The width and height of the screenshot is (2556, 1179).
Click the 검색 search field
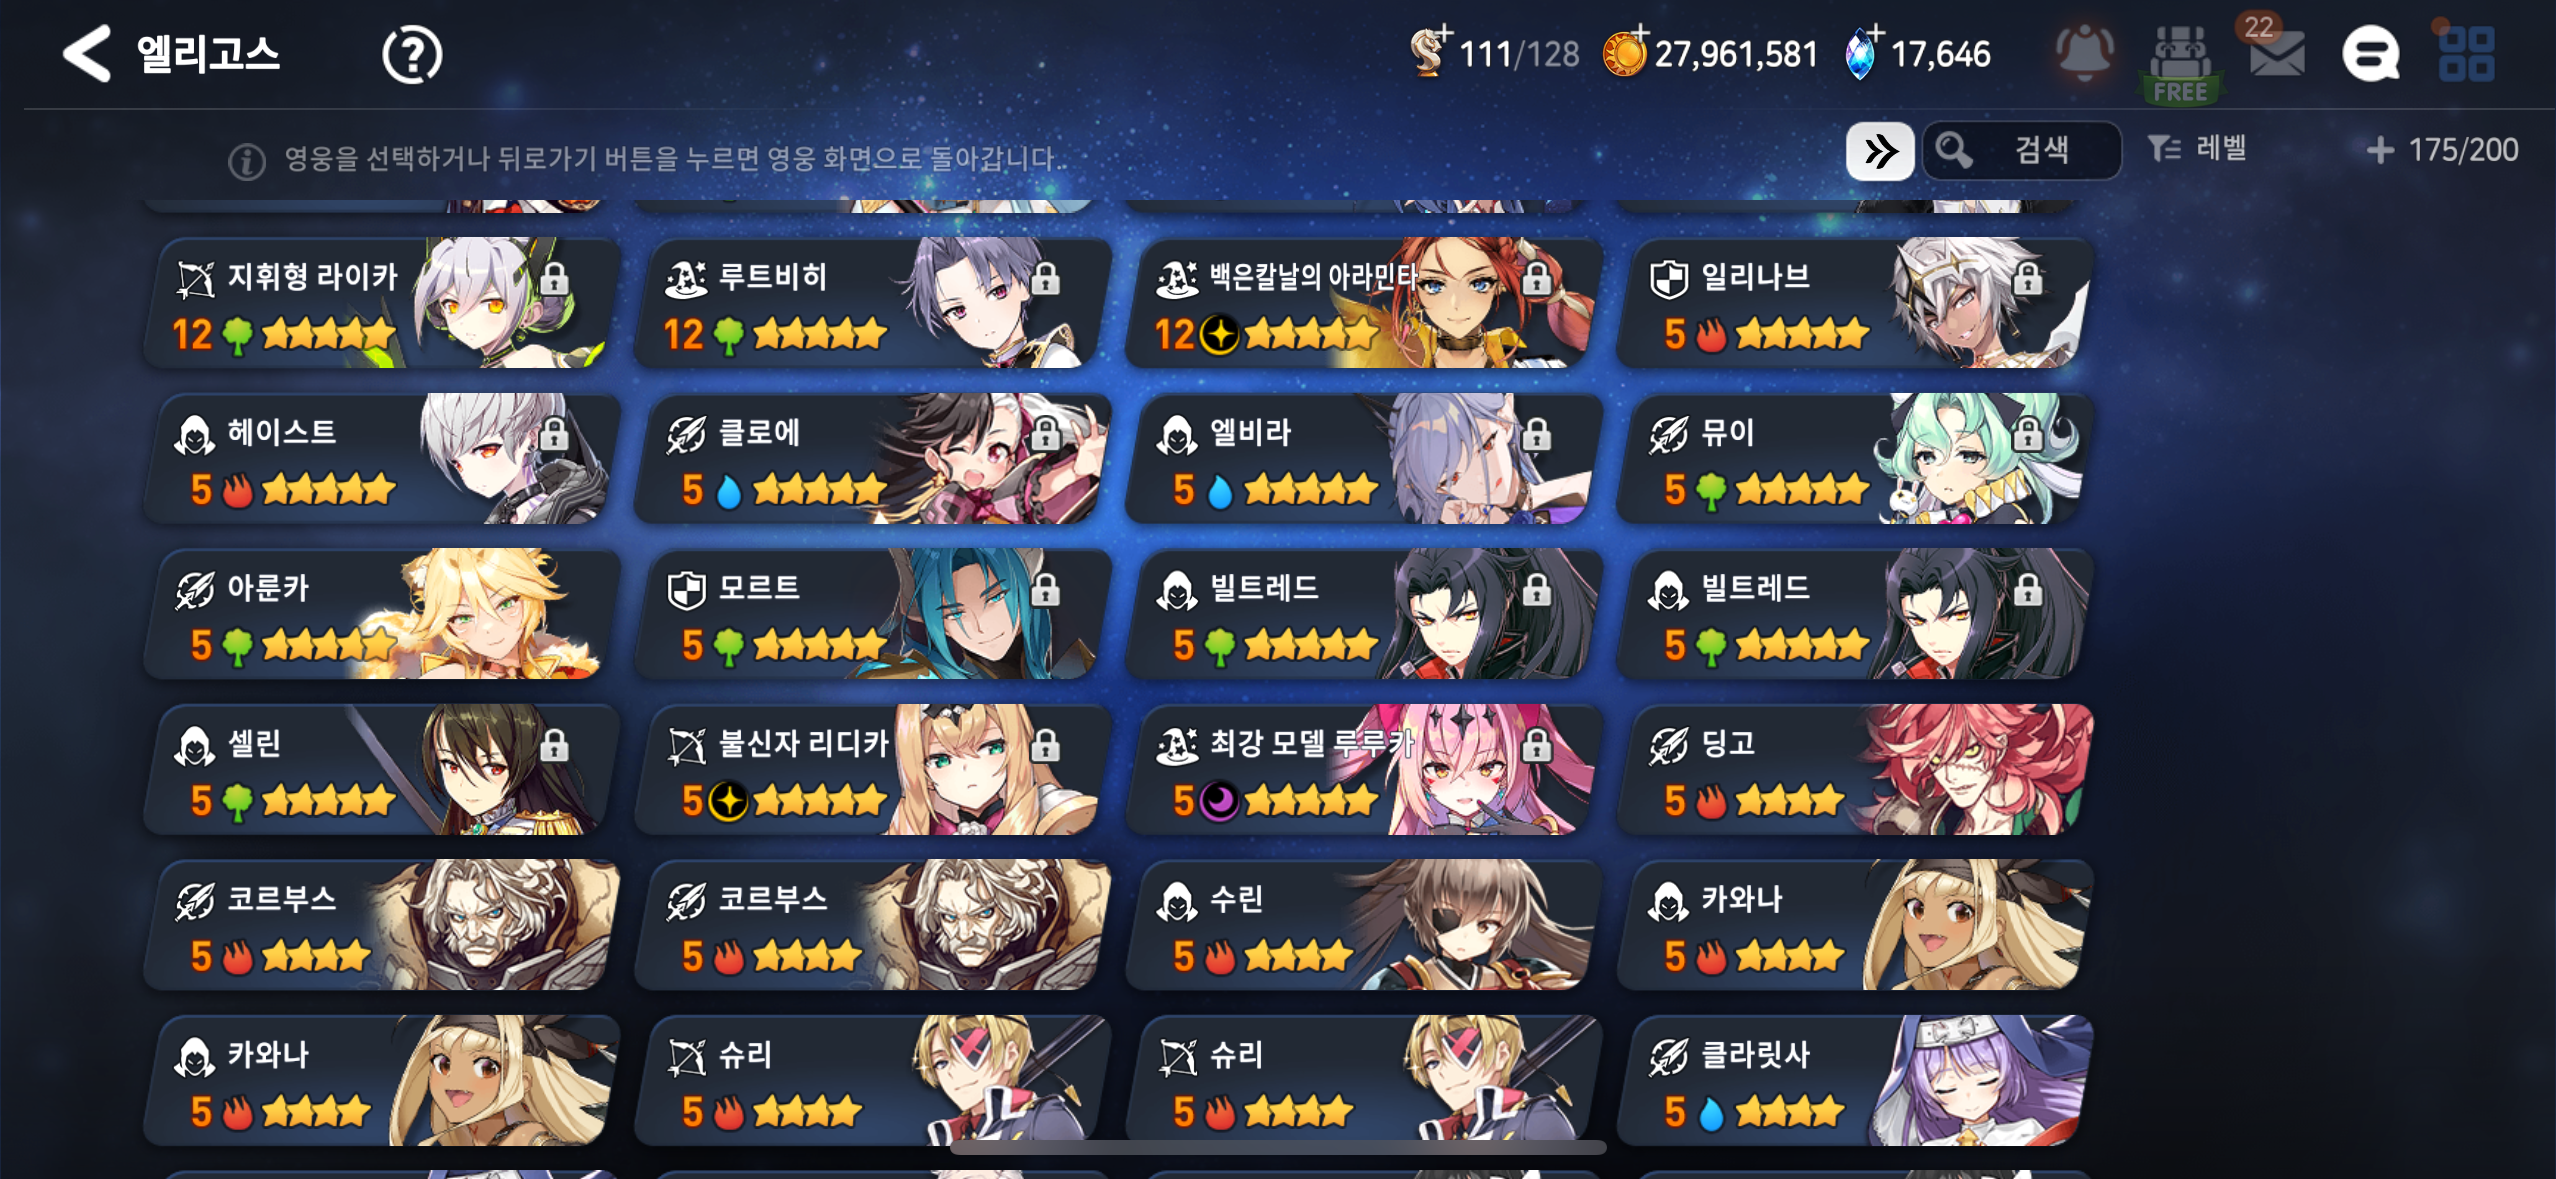tap(2022, 151)
